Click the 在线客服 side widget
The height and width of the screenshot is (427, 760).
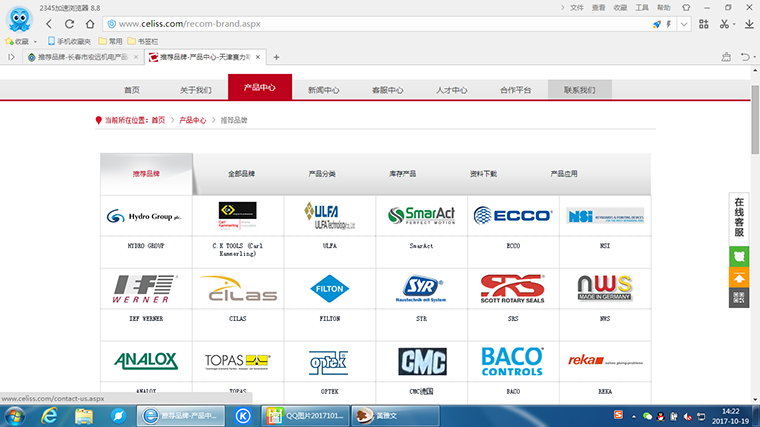tap(739, 218)
